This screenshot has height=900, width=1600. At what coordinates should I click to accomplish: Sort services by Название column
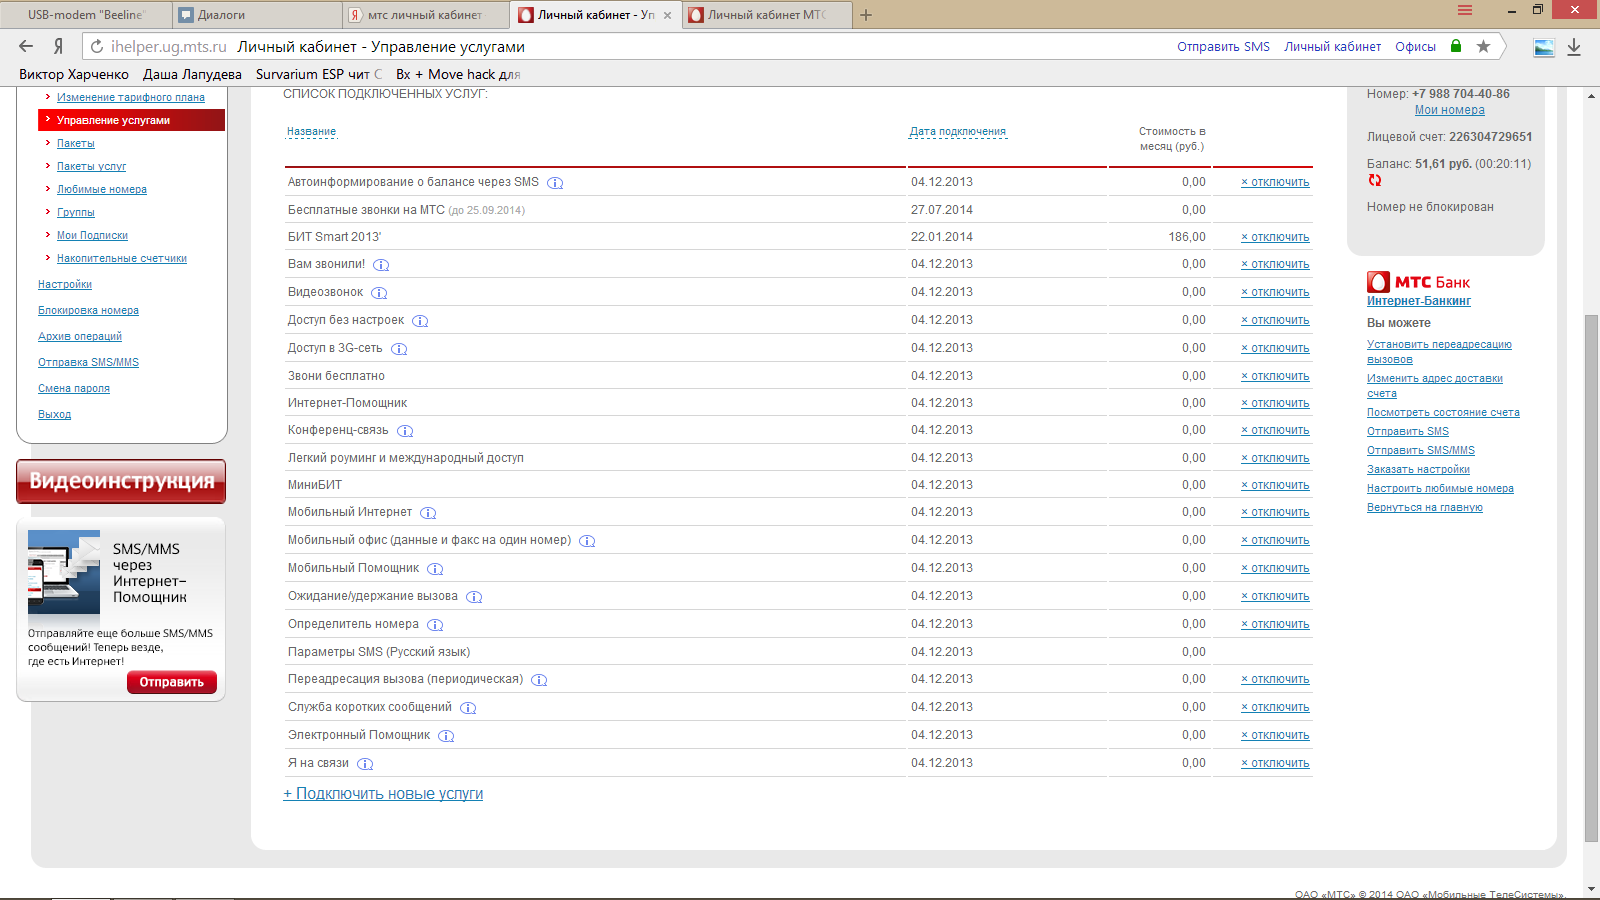pos(312,131)
